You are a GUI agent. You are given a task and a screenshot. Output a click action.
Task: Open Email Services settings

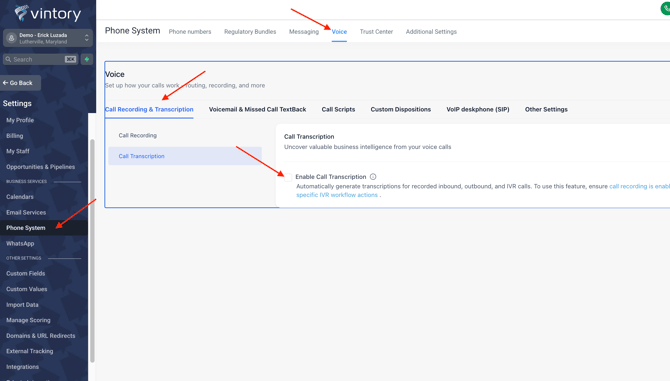pyautogui.click(x=26, y=212)
